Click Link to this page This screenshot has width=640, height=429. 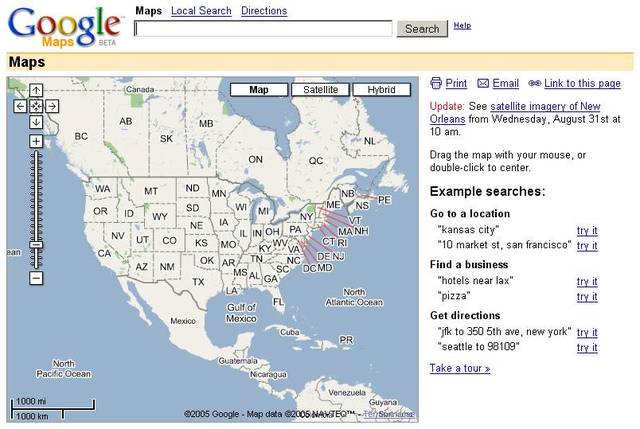(582, 83)
